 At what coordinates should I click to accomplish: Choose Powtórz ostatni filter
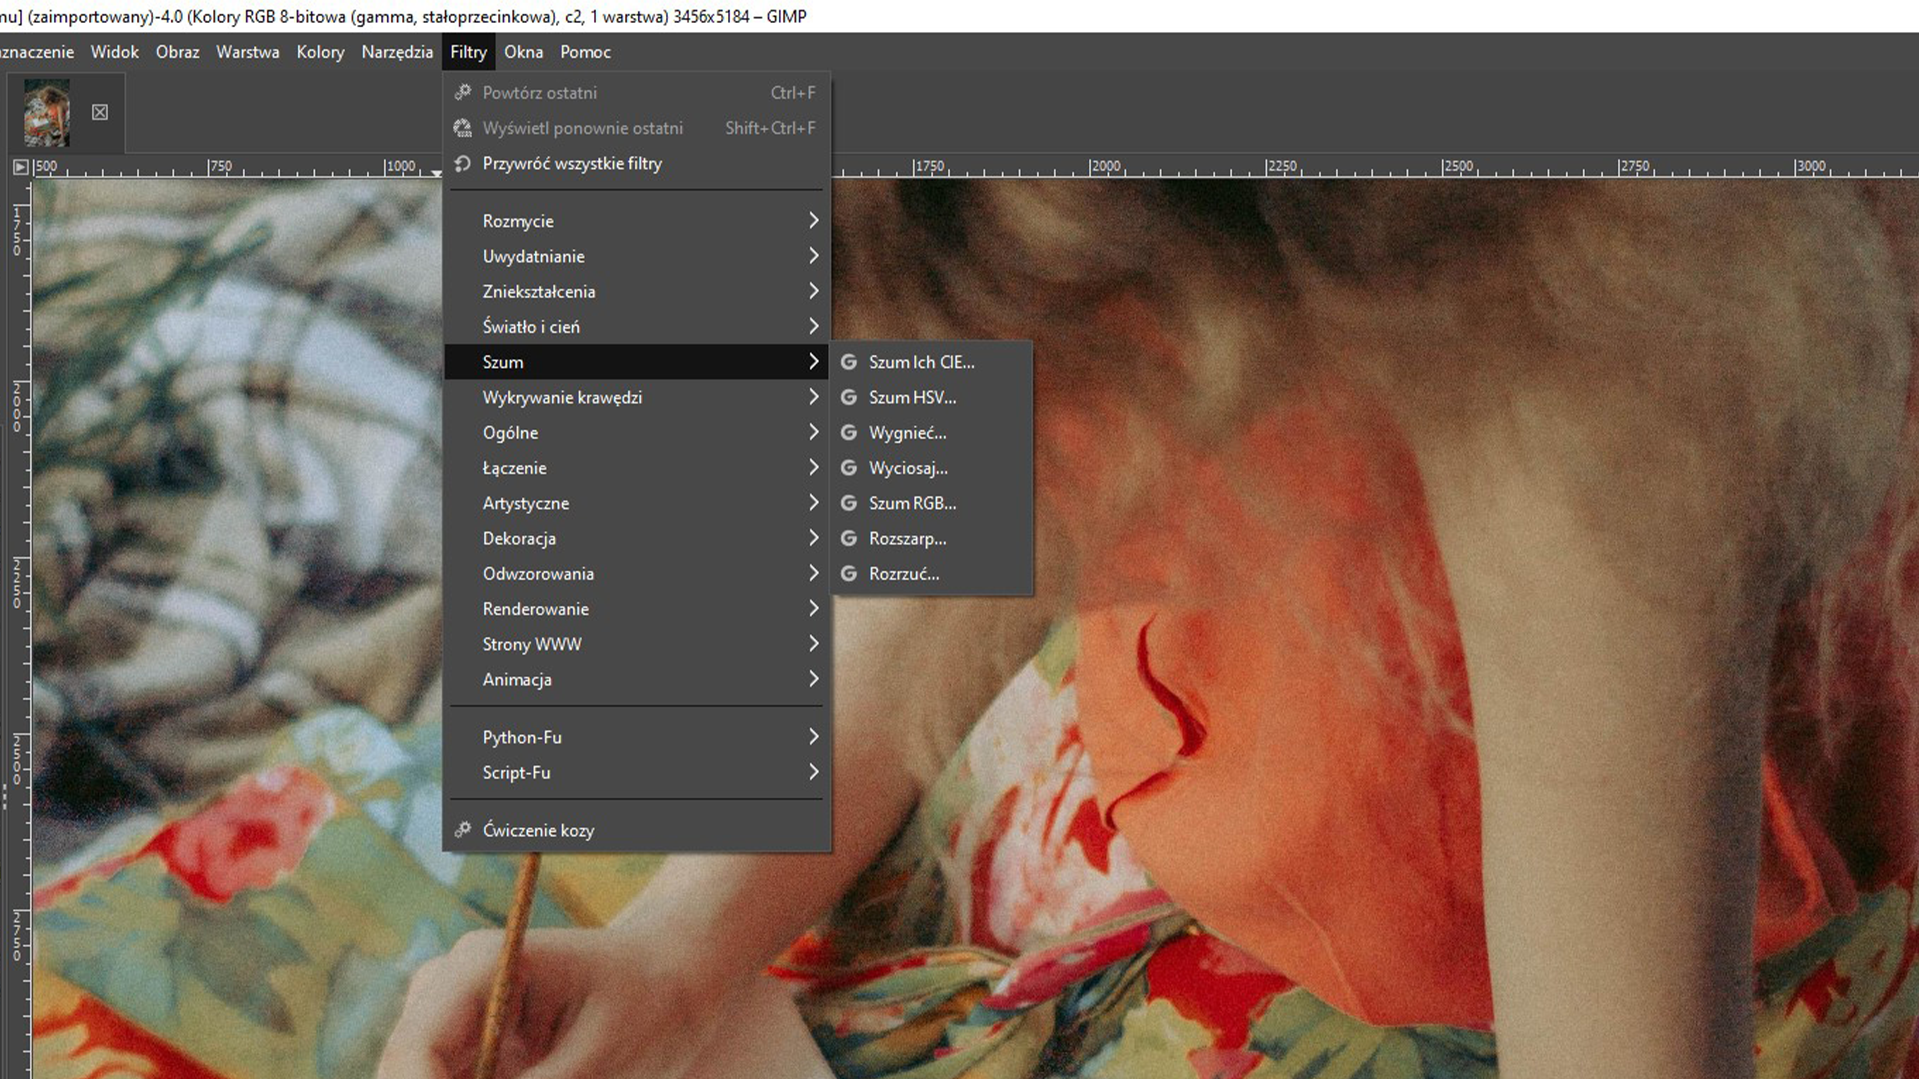pyautogui.click(x=637, y=92)
